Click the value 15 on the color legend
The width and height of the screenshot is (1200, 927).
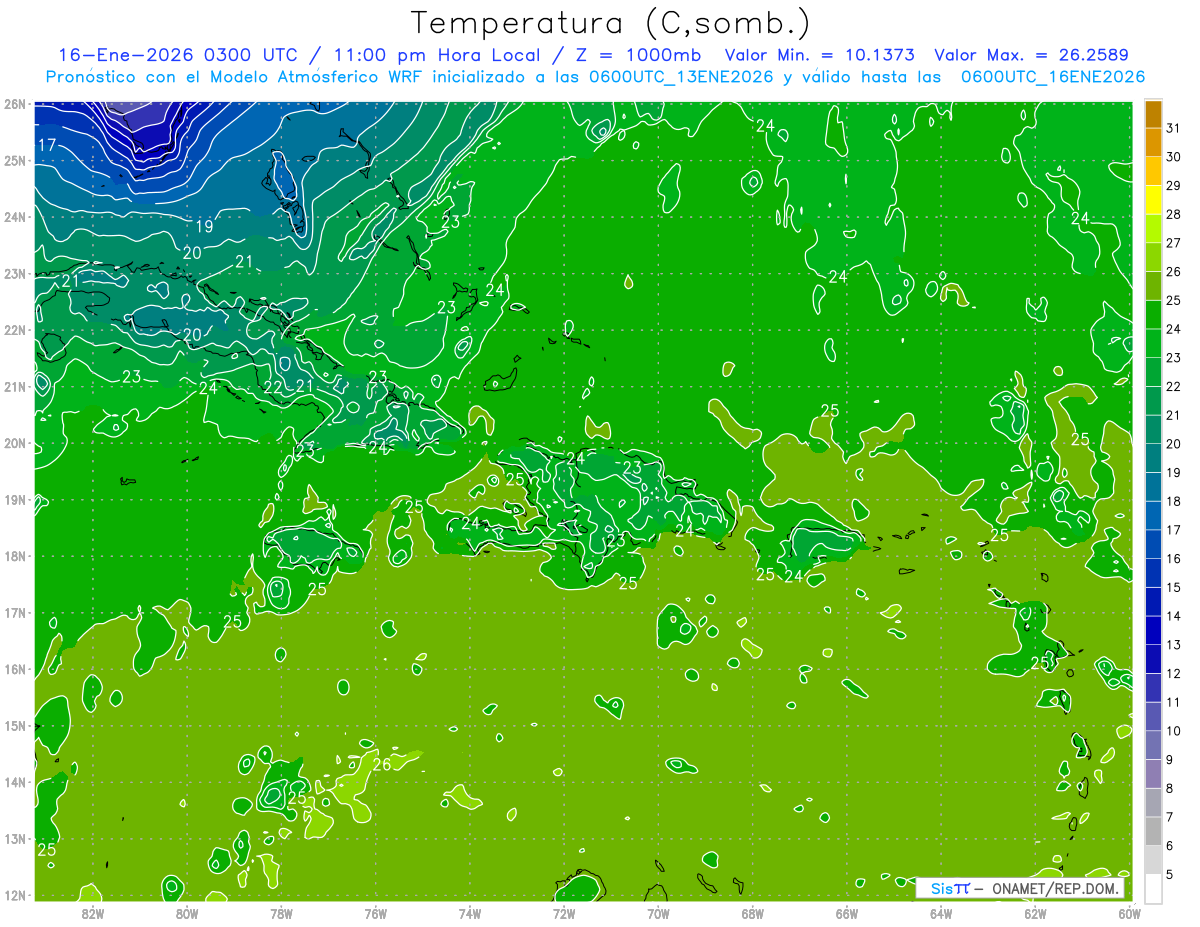[1173, 587]
